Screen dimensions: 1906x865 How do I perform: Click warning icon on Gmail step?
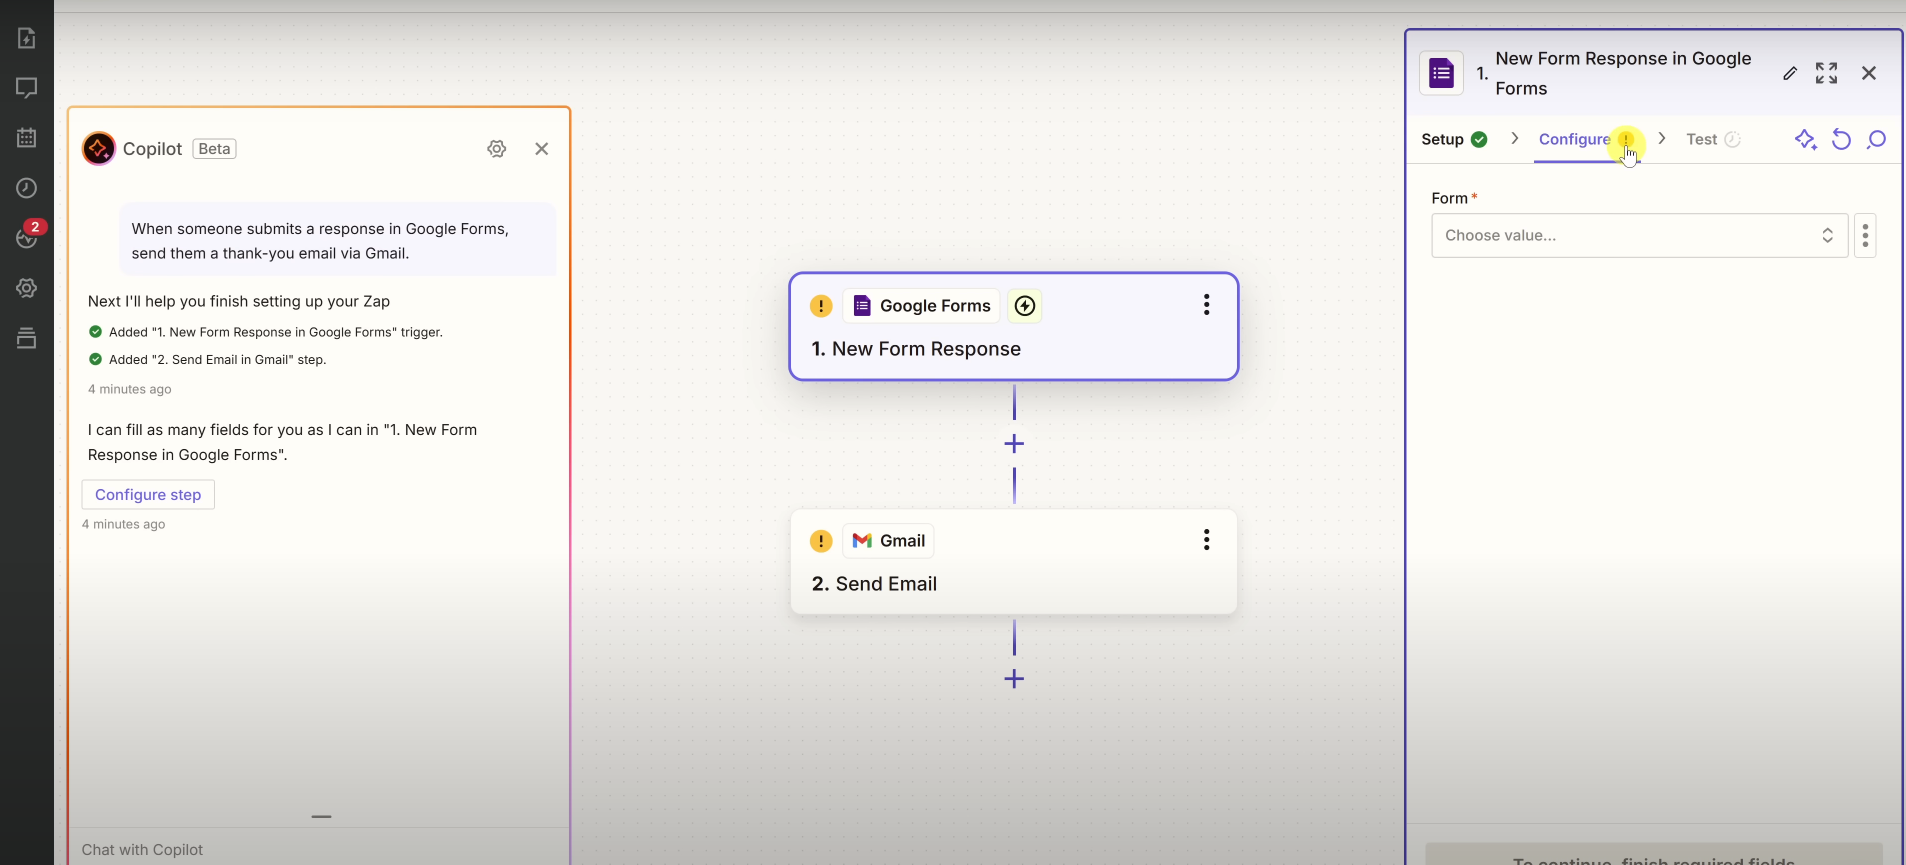coord(821,541)
